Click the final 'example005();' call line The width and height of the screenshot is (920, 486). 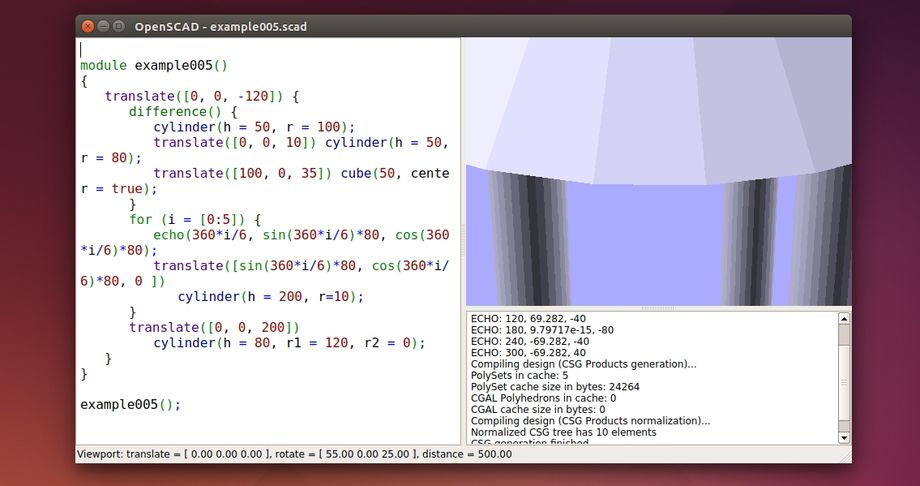pos(130,405)
